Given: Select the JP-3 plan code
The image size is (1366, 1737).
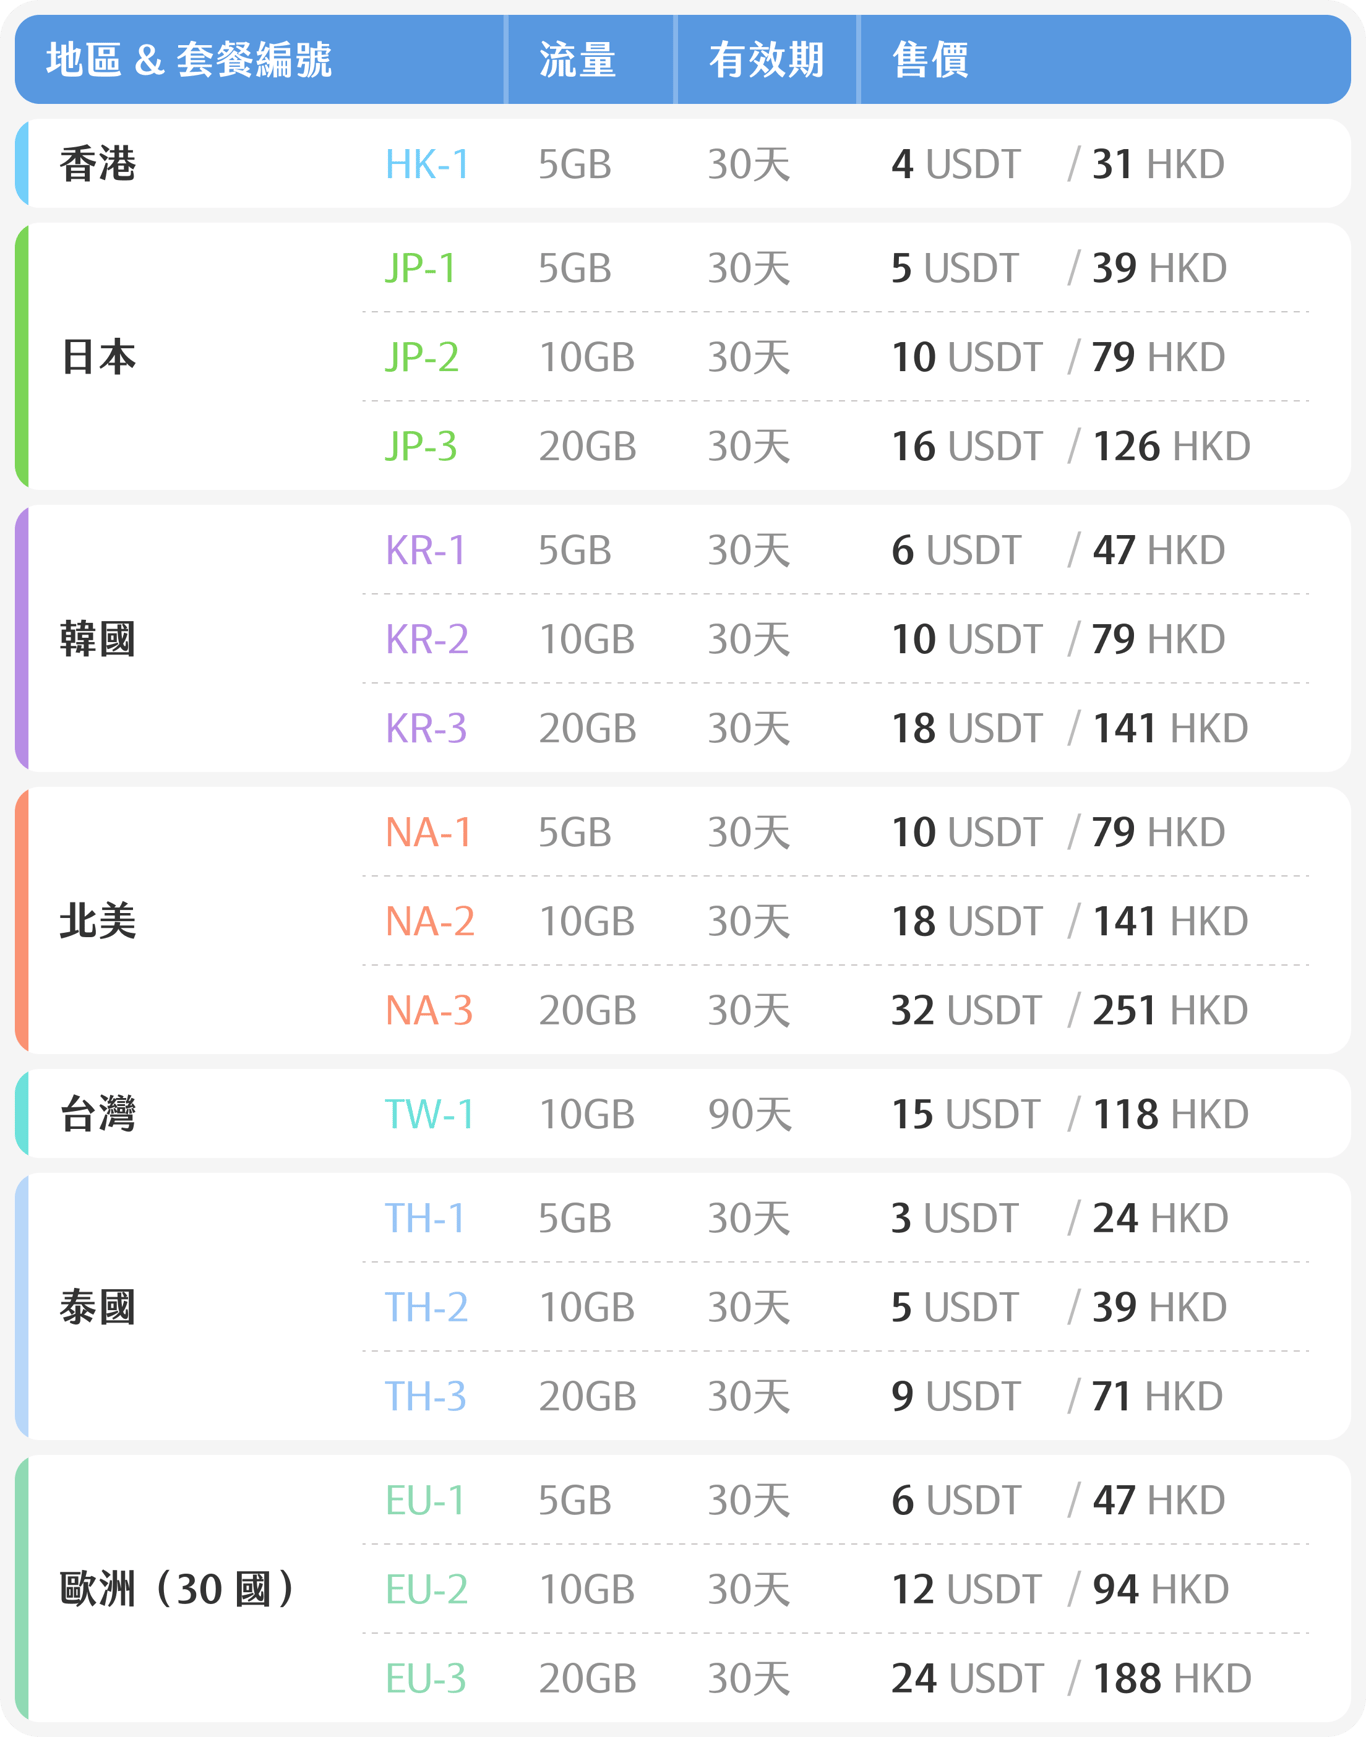Looking at the screenshot, I should 421,446.
